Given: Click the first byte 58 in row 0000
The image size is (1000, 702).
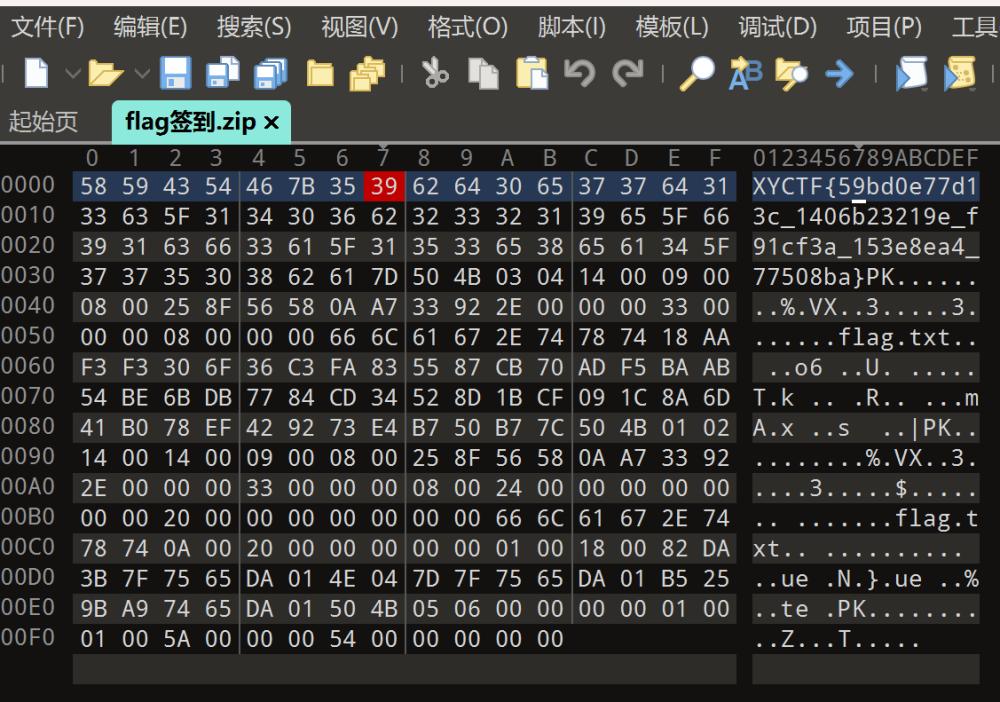Looking at the screenshot, I should (x=93, y=186).
